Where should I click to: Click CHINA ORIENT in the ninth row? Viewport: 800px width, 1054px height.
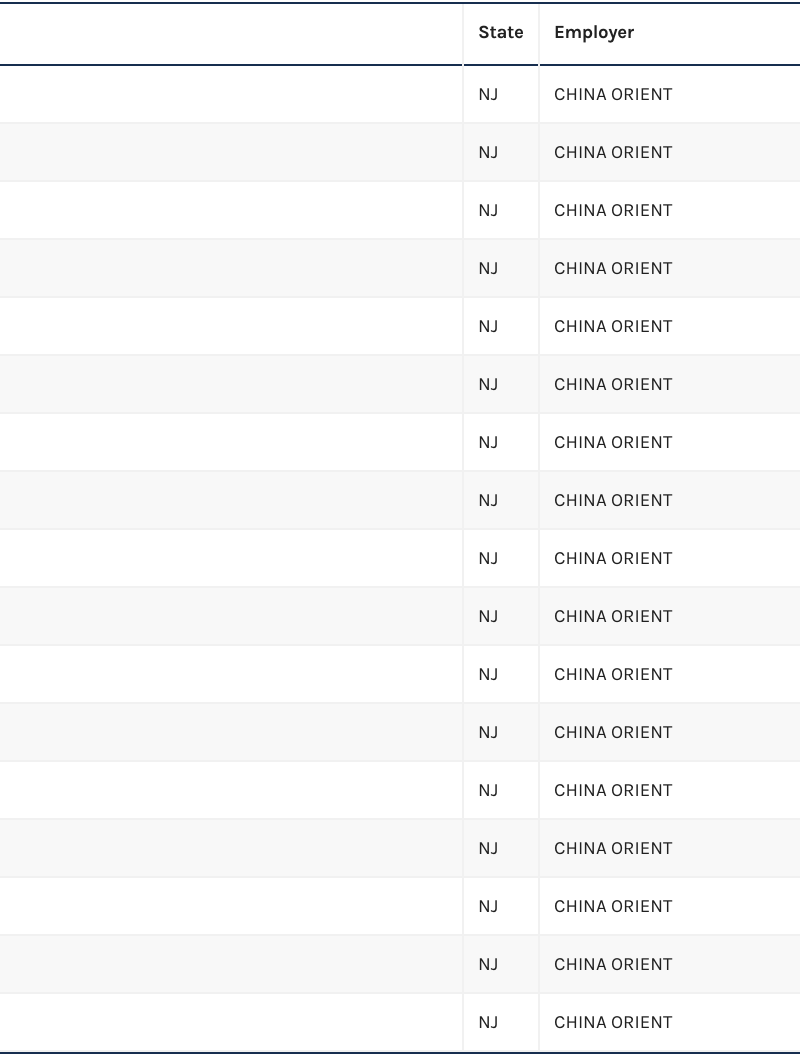(613, 559)
